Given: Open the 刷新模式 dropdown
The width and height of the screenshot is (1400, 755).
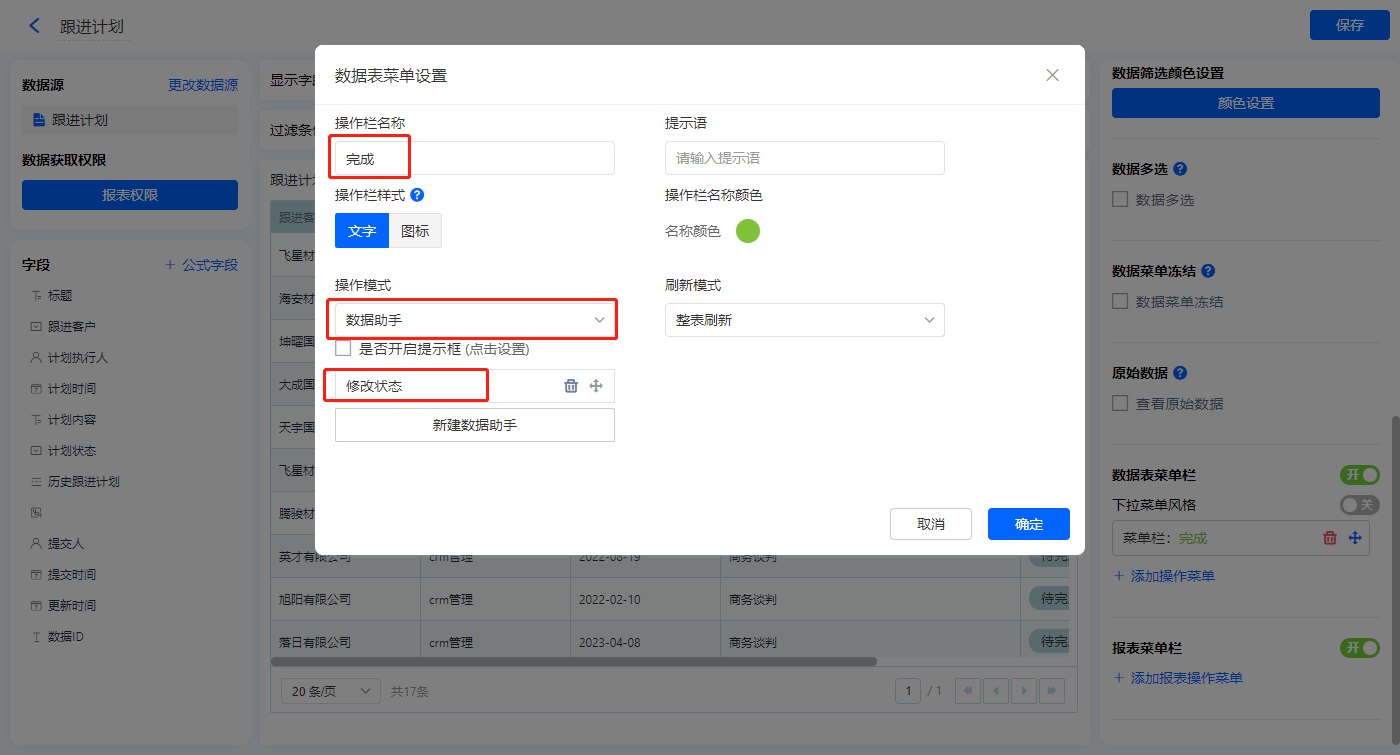Looking at the screenshot, I should [x=804, y=320].
